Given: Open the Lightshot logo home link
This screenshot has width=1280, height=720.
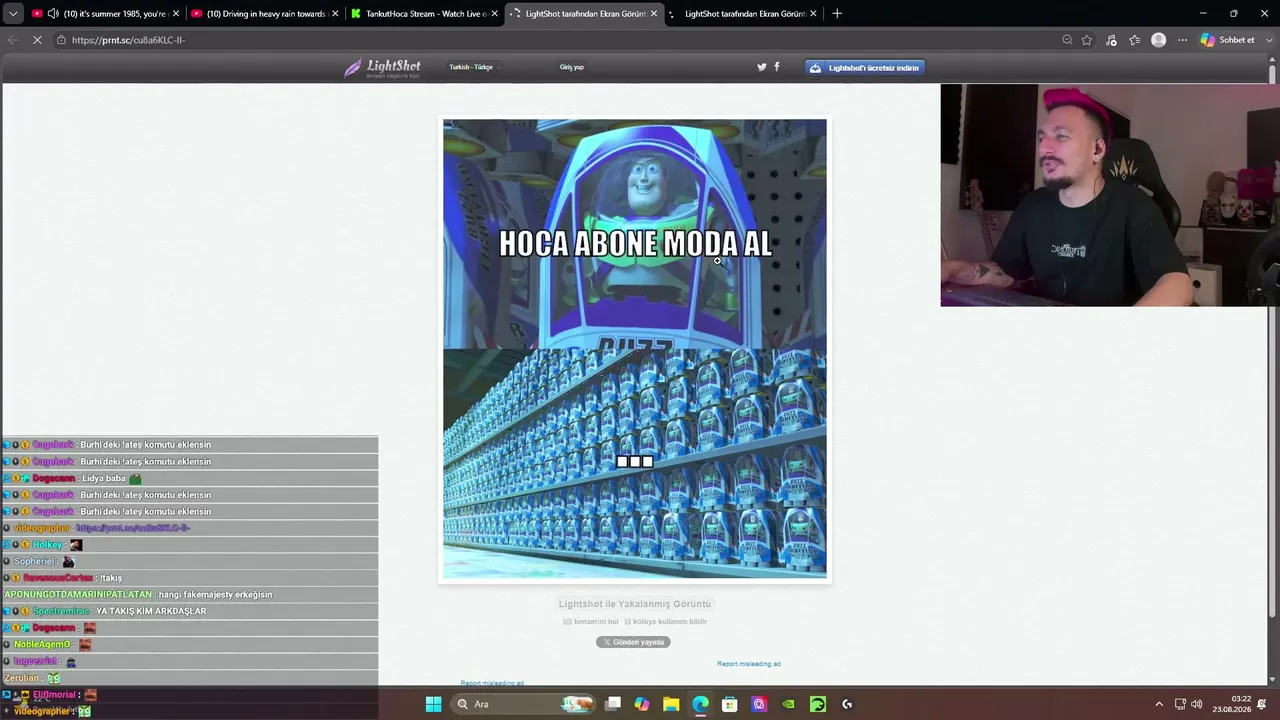Looking at the screenshot, I should click(x=382, y=68).
